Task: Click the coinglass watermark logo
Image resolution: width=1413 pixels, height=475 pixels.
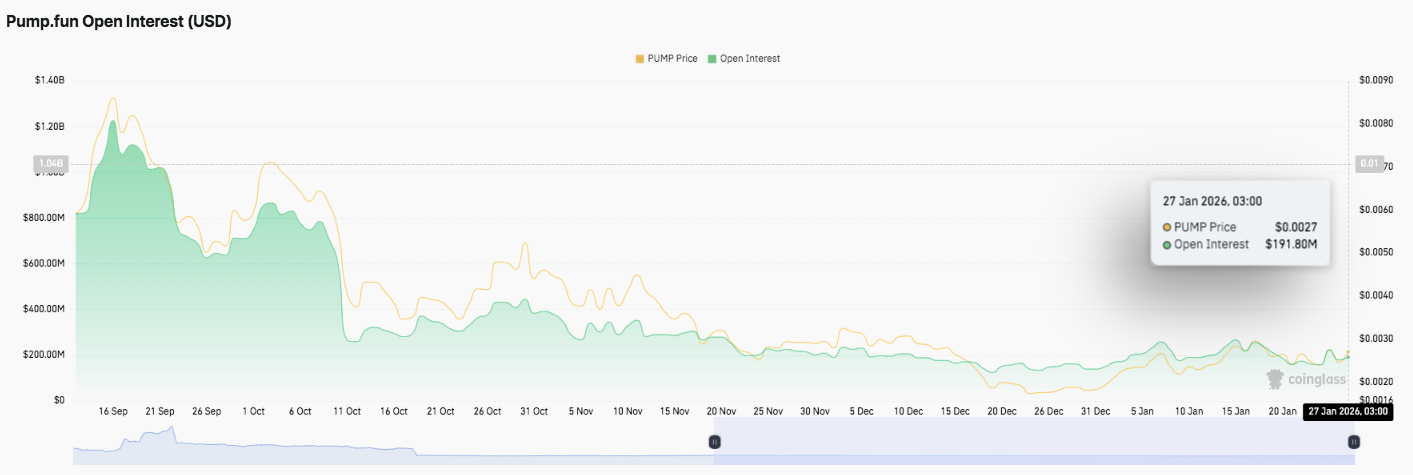Action: [1304, 379]
